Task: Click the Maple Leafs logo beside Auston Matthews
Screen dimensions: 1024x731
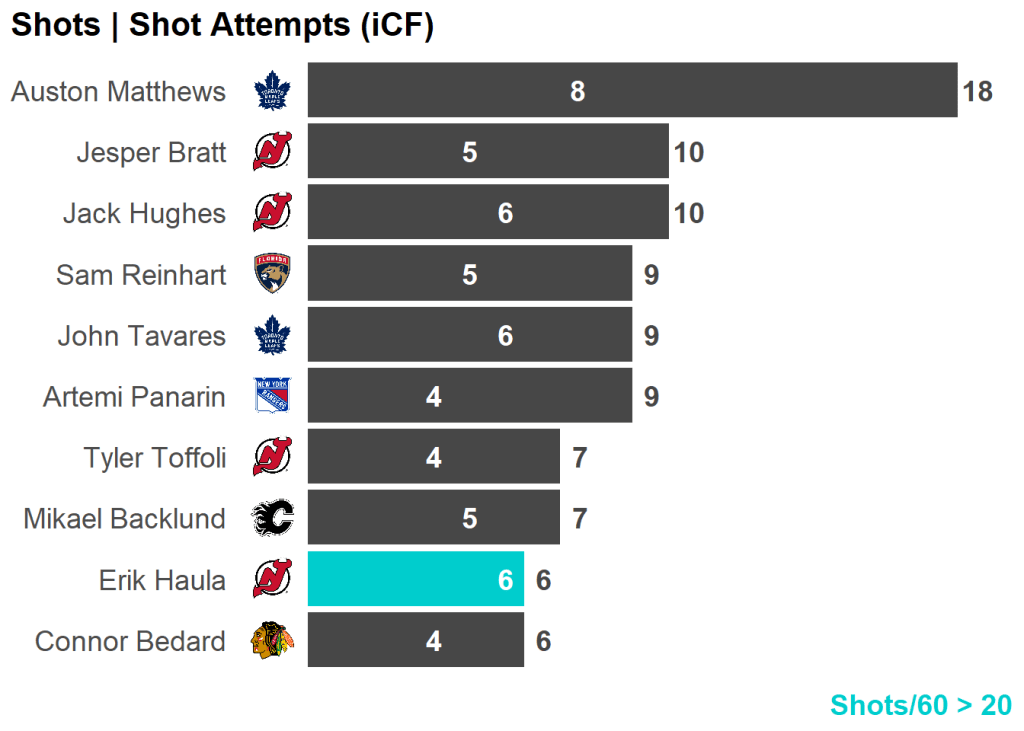Action: (x=271, y=91)
